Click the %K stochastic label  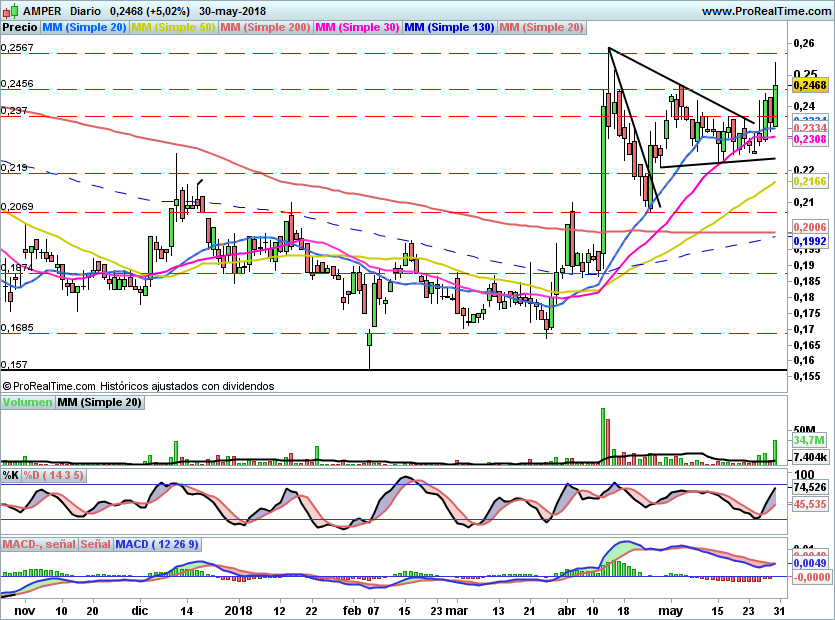pos(11,473)
